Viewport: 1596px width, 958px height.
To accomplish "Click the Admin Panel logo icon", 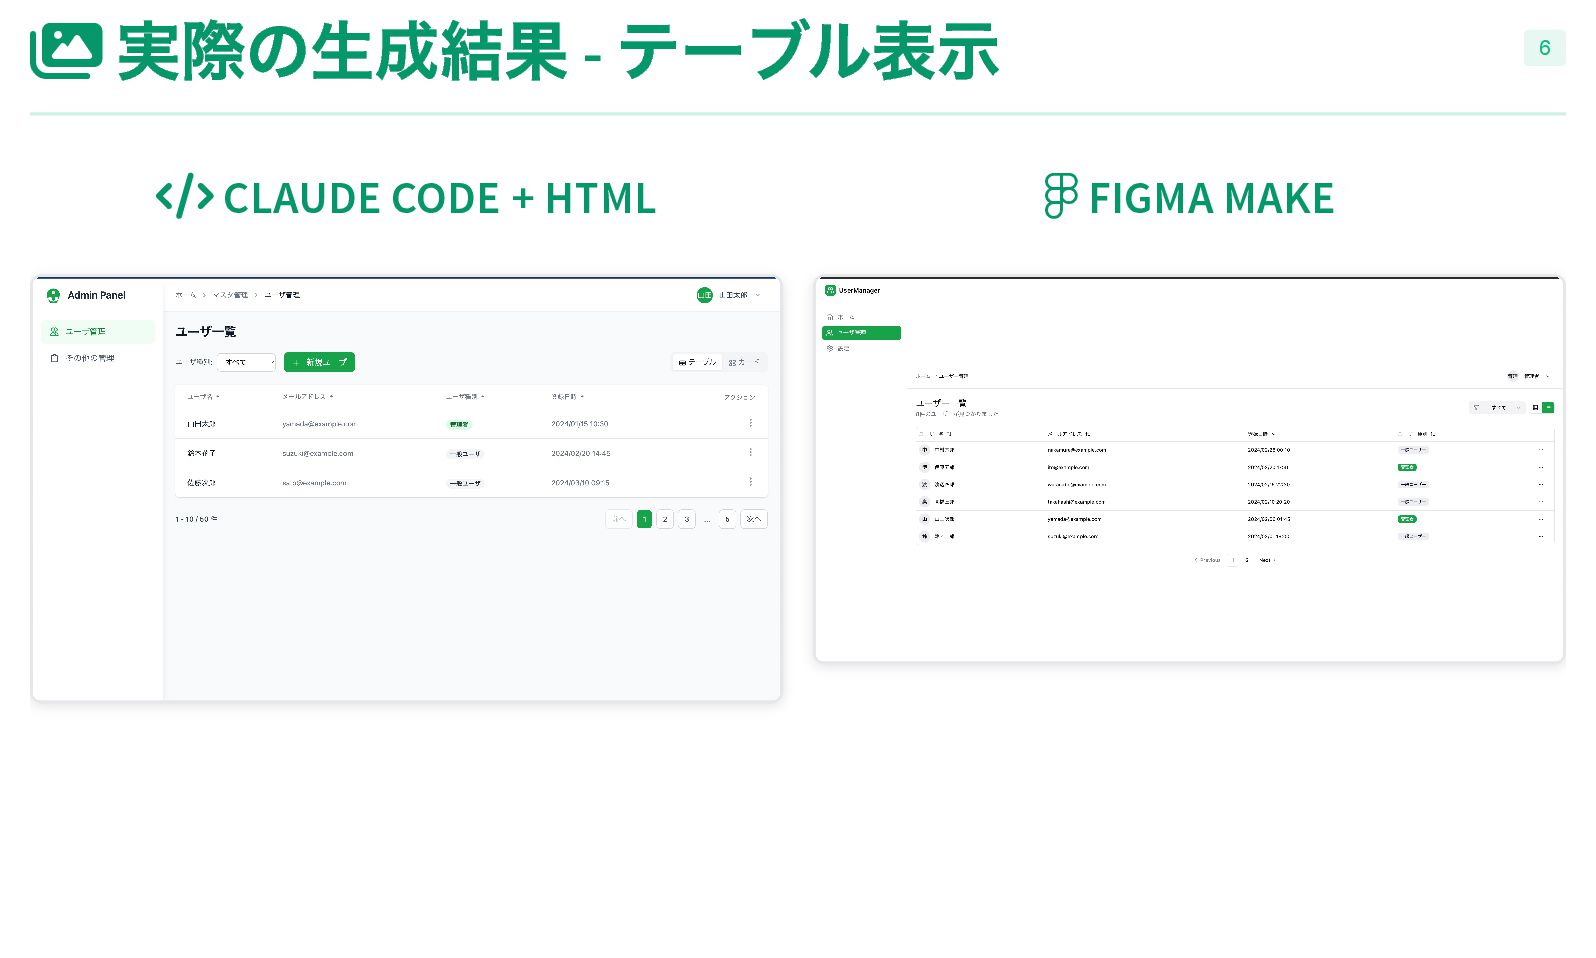I will (54, 295).
